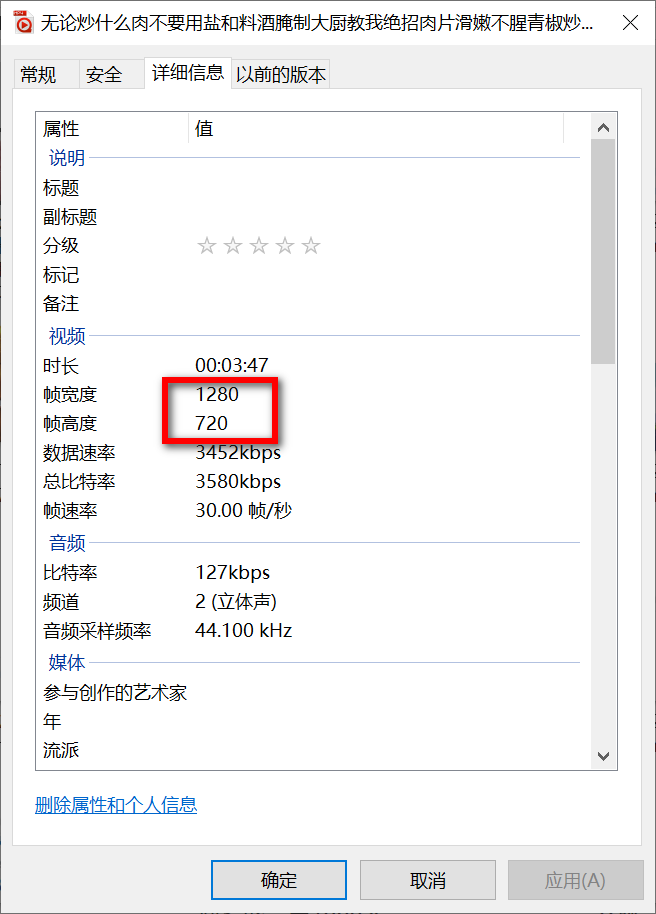Select the 流派 property row

tap(311, 750)
